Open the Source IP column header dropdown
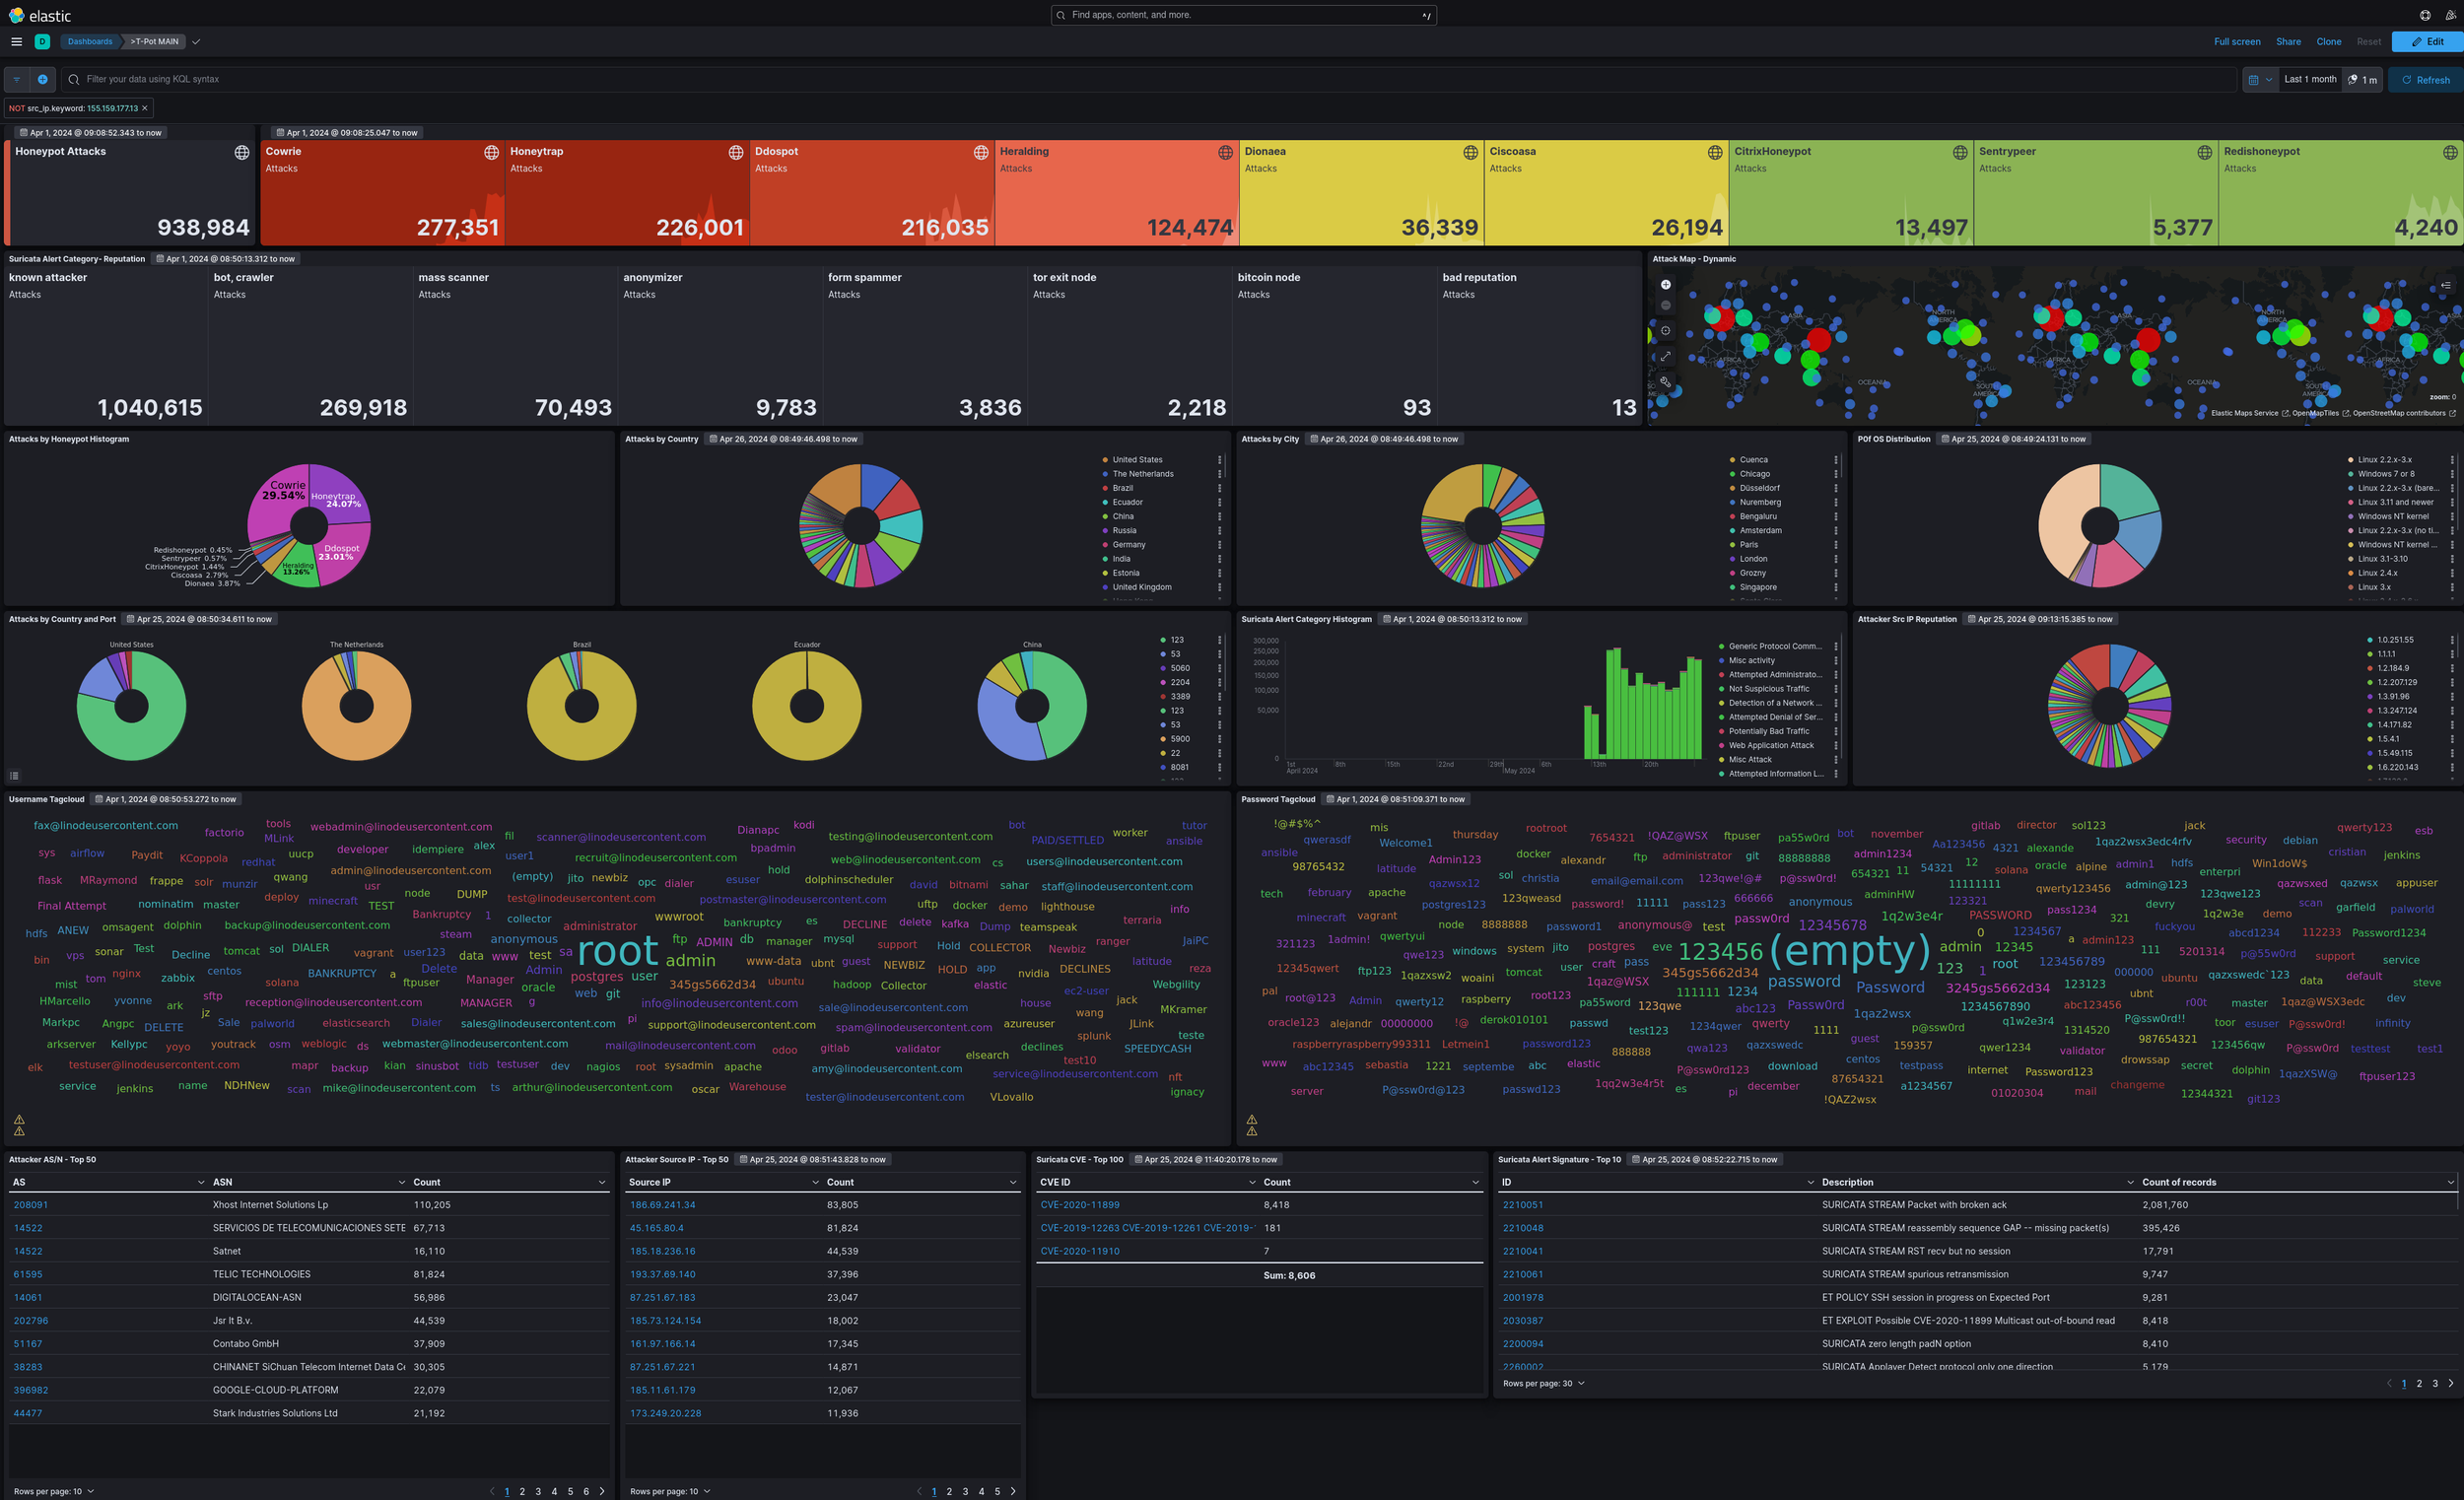Viewport: 2464px width, 1500px height. pos(817,1182)
